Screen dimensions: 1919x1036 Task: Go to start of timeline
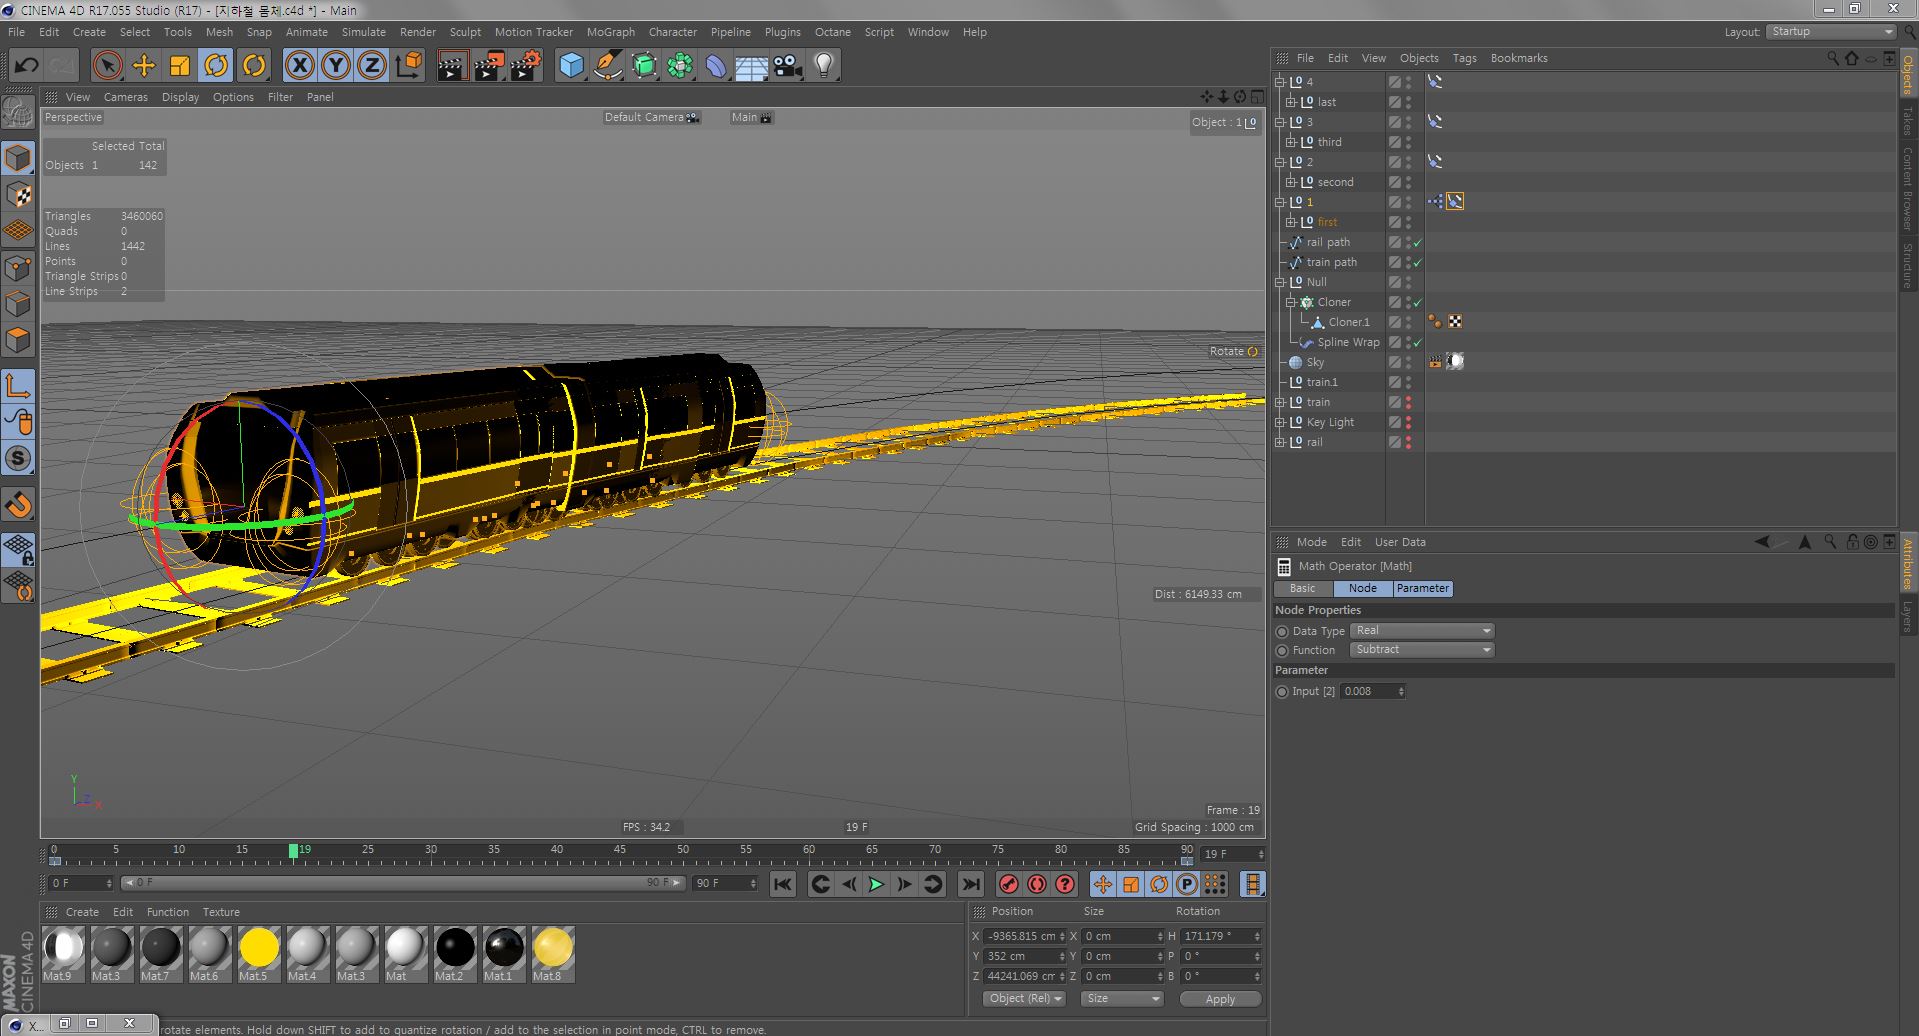[783, 884]
